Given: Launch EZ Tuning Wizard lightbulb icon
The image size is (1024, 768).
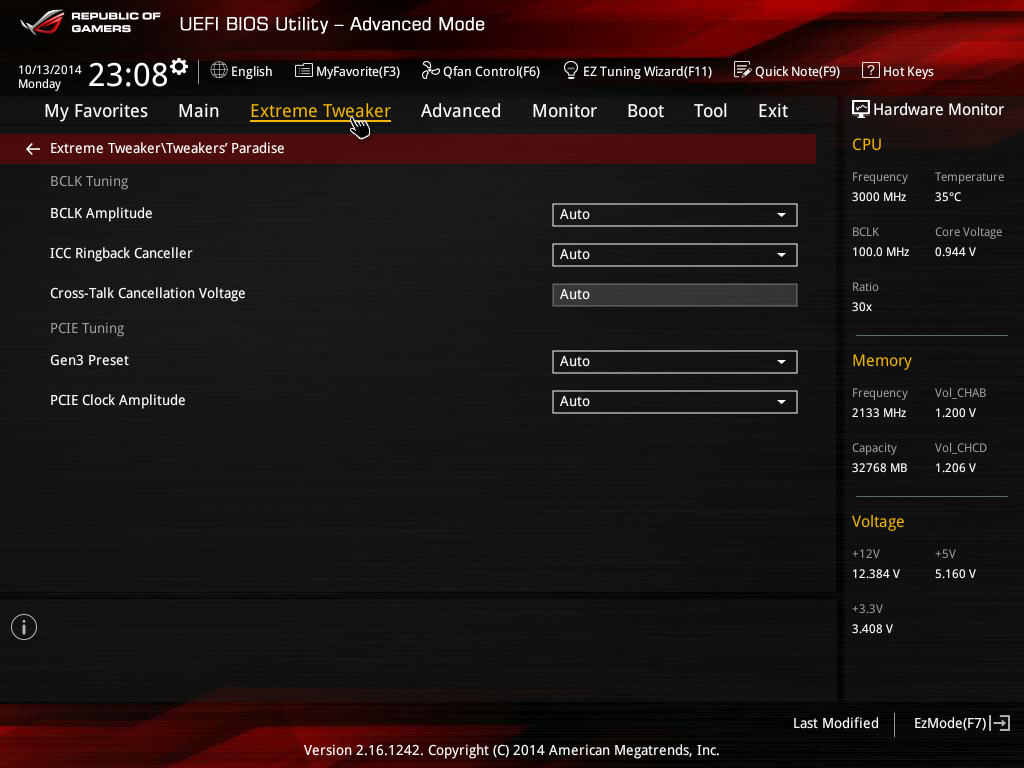Looking at the screenshot, I should pos(571,70).
